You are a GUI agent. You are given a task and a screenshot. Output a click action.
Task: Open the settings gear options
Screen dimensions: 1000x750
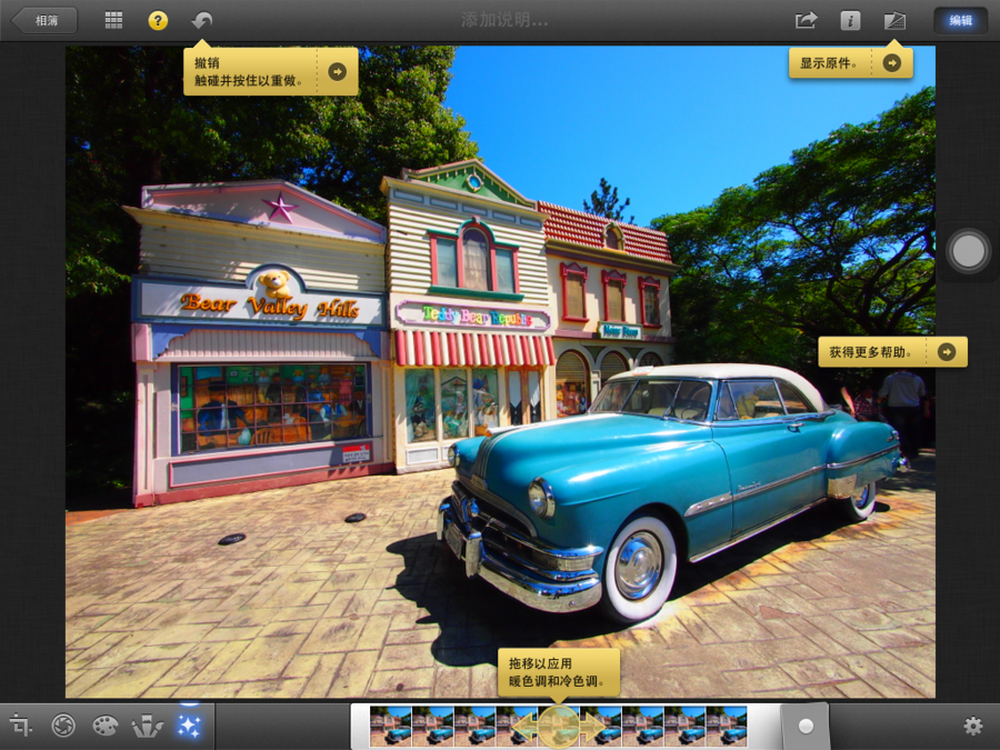coord(972,726)
